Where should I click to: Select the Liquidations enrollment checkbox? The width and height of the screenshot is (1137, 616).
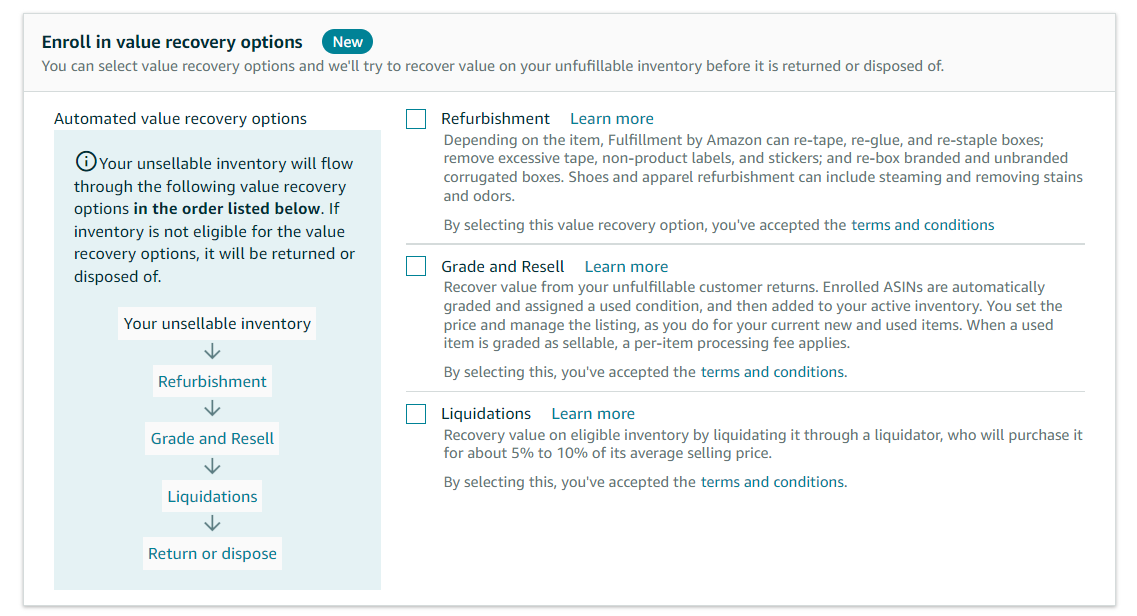tap(415, 413)
